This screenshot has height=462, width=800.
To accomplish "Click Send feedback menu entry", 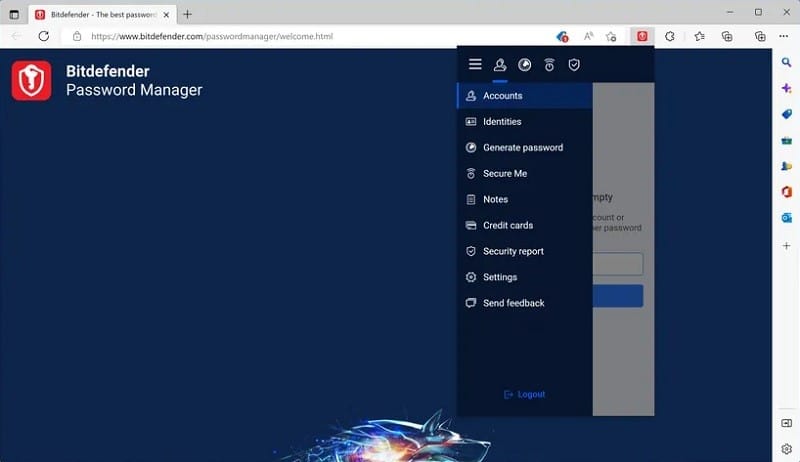I will pos(525,303).
